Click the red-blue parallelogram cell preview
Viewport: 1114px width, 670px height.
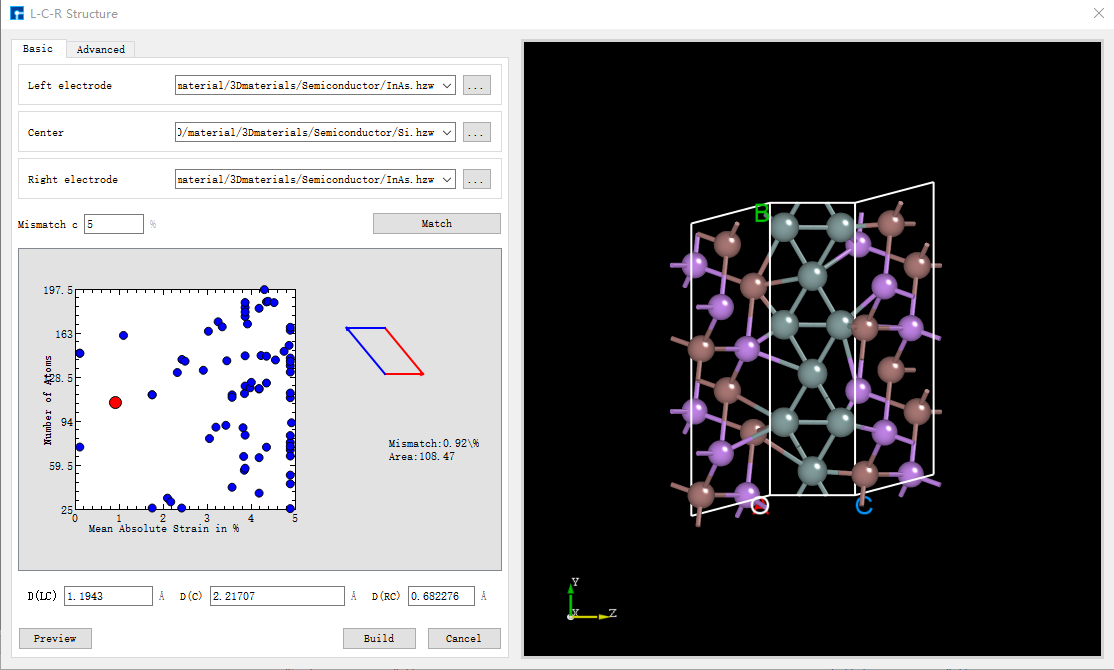click(385, 351)
